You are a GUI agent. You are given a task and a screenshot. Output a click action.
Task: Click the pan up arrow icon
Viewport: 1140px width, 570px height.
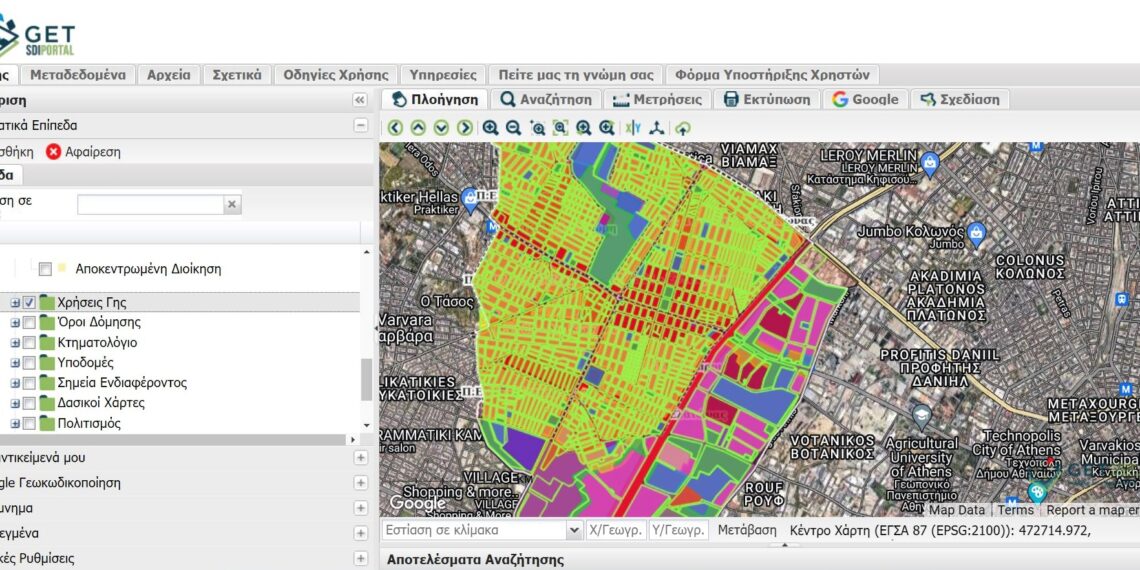[x=418, y=128]
